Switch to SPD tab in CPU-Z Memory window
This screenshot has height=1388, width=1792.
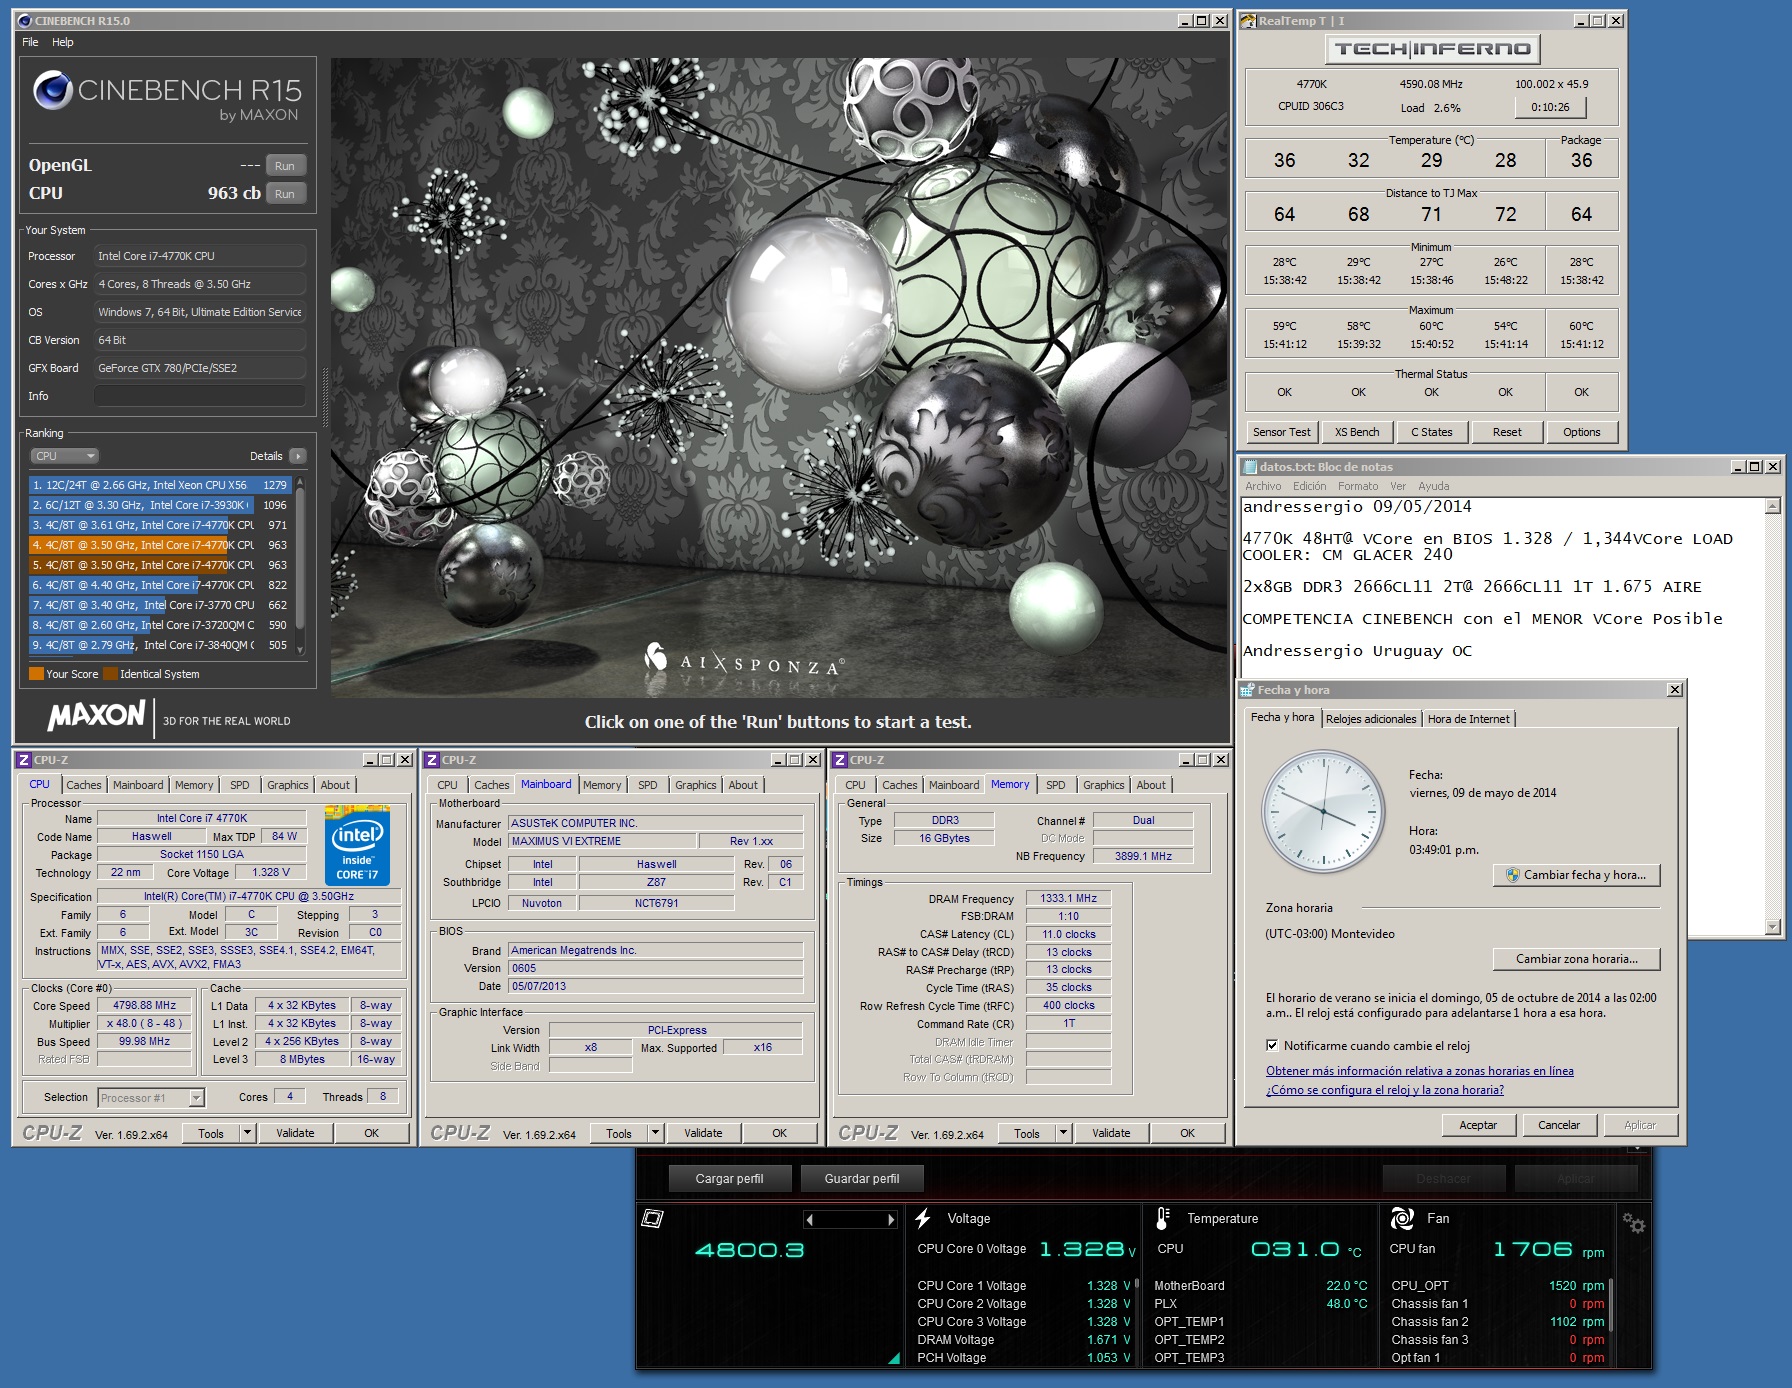1056,785
